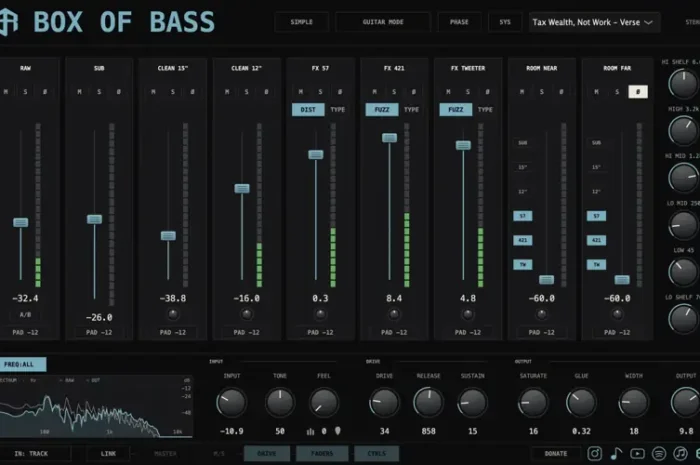Open the IN: TRACK input selector
This screenshot has height=465, width=700.
35,453
